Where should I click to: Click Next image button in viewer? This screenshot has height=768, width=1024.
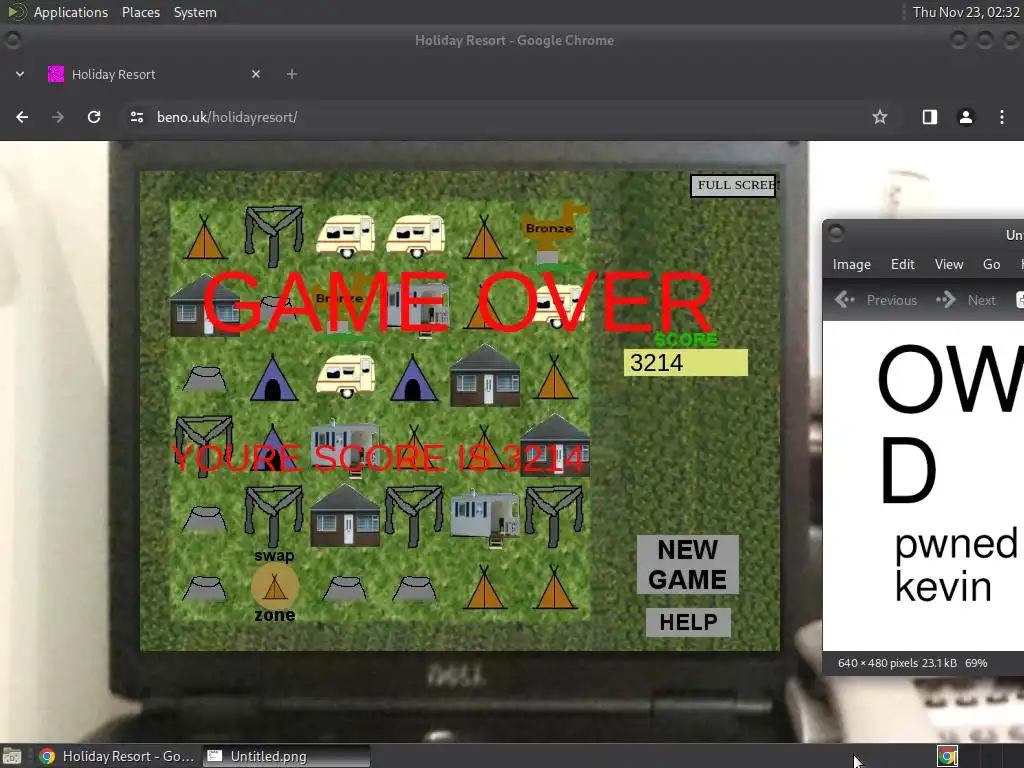click(x=966, y=300)
